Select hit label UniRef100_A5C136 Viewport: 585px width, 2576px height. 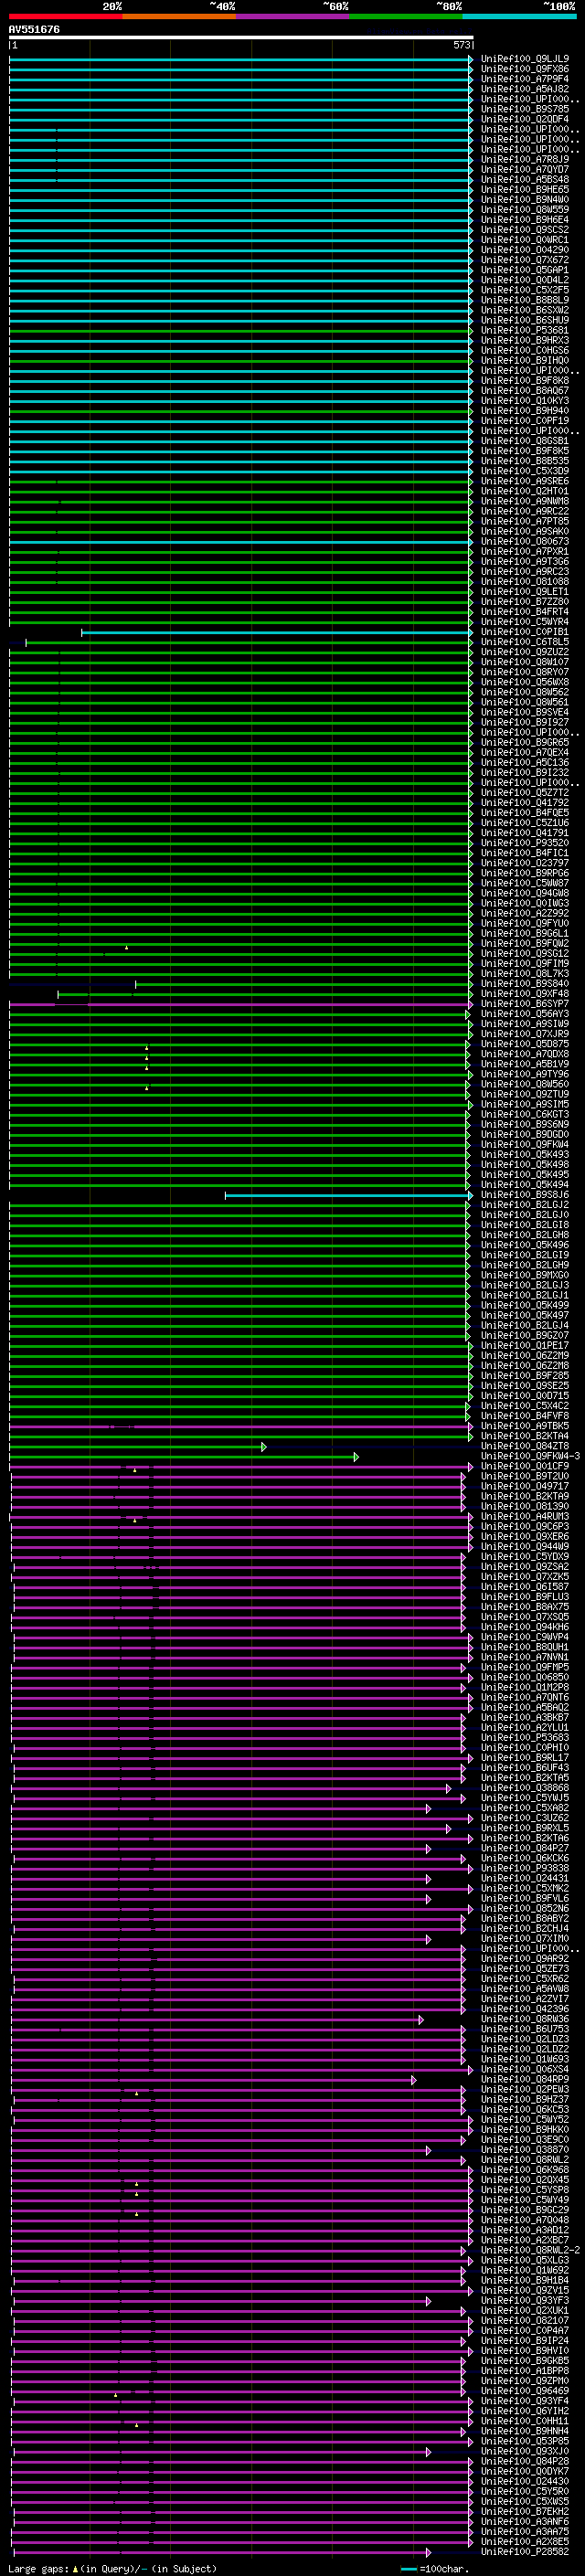pyautogui.click(x=525, y=763)
